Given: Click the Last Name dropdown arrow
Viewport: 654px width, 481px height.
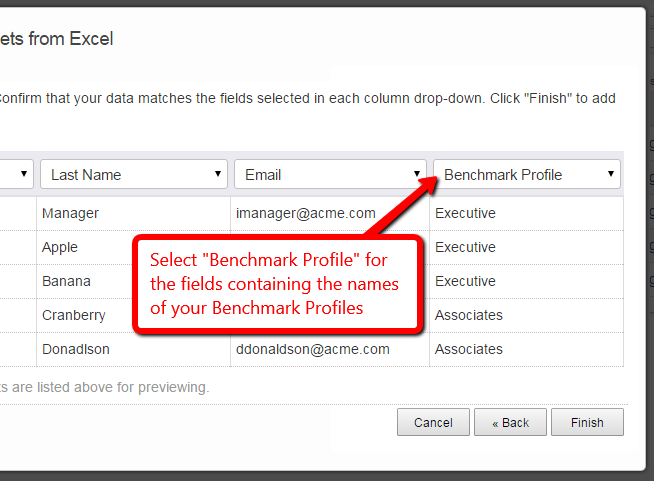Looking at the screenshot, I should (218, 174).
